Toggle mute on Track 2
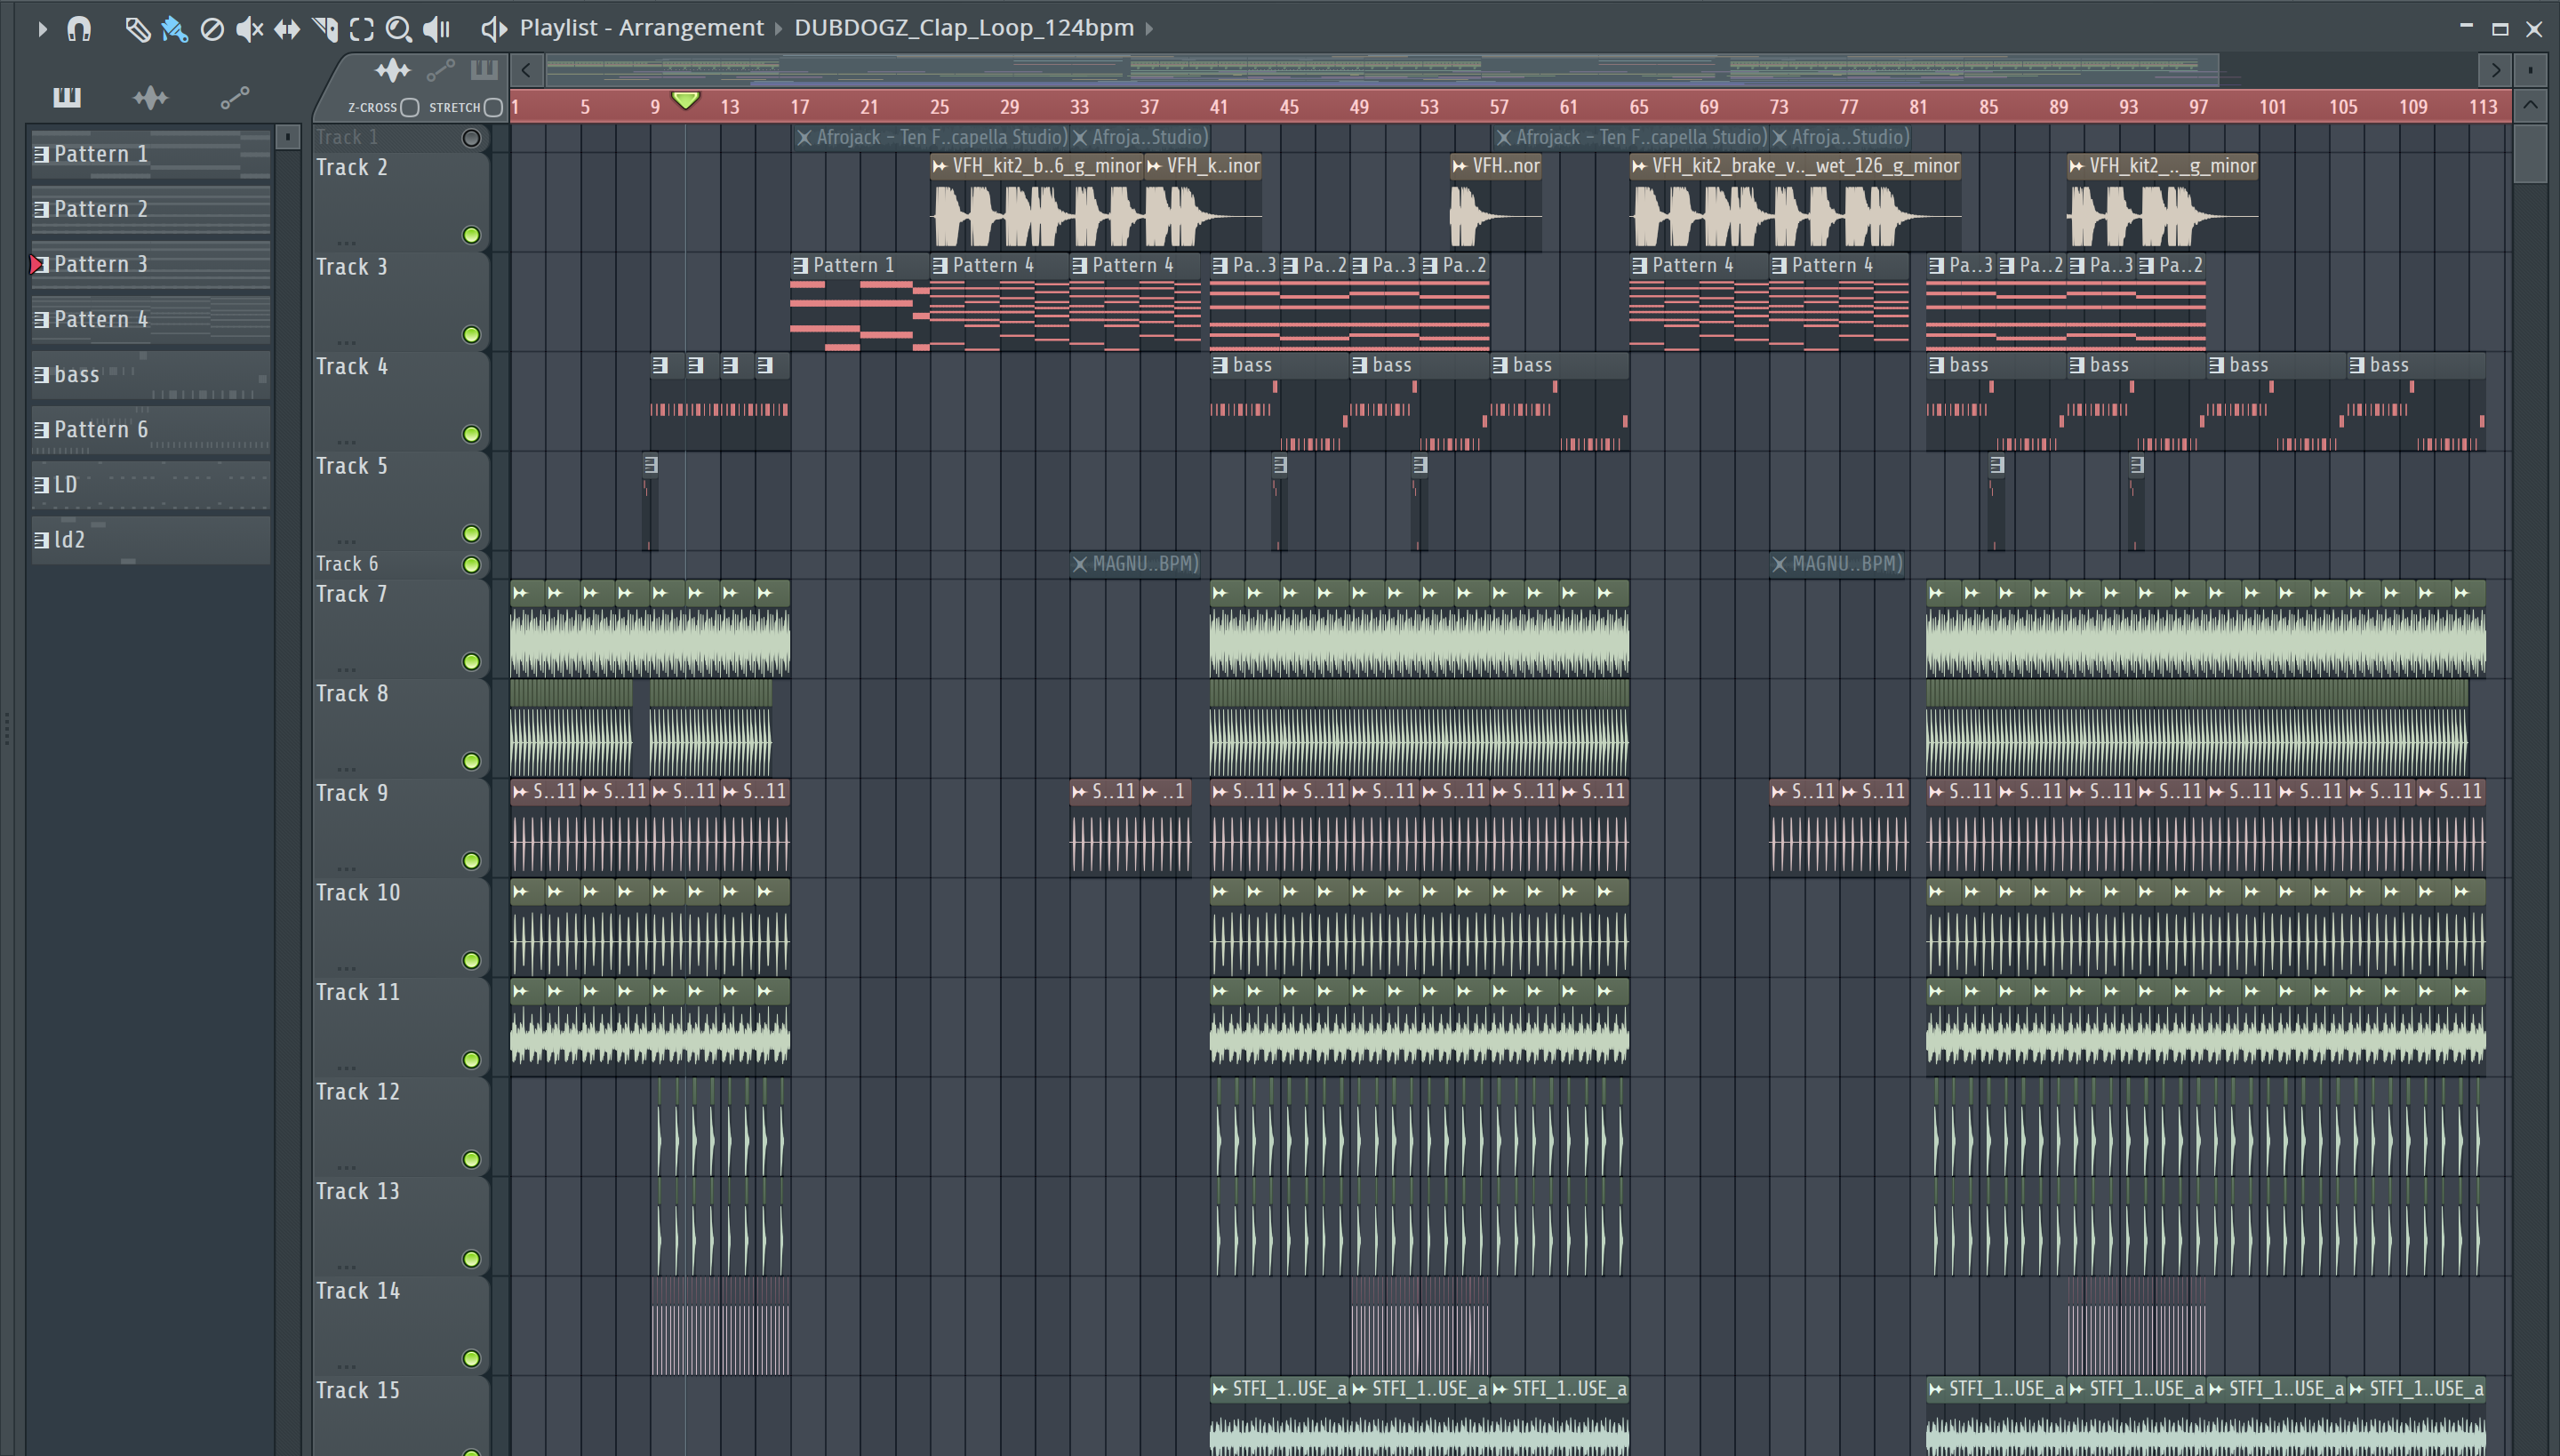The height and width of the screenshot is (1456, 2560). pos(471,235)
